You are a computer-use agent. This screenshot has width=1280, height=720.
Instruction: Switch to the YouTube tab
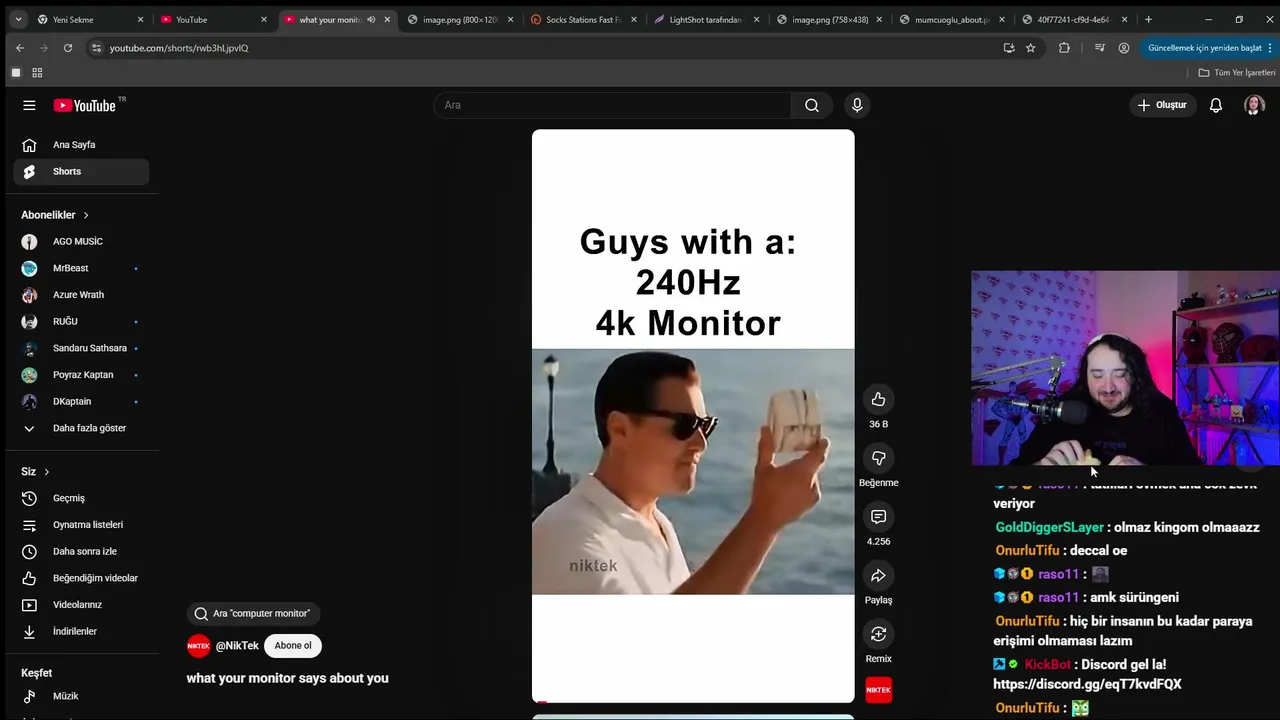212,19
